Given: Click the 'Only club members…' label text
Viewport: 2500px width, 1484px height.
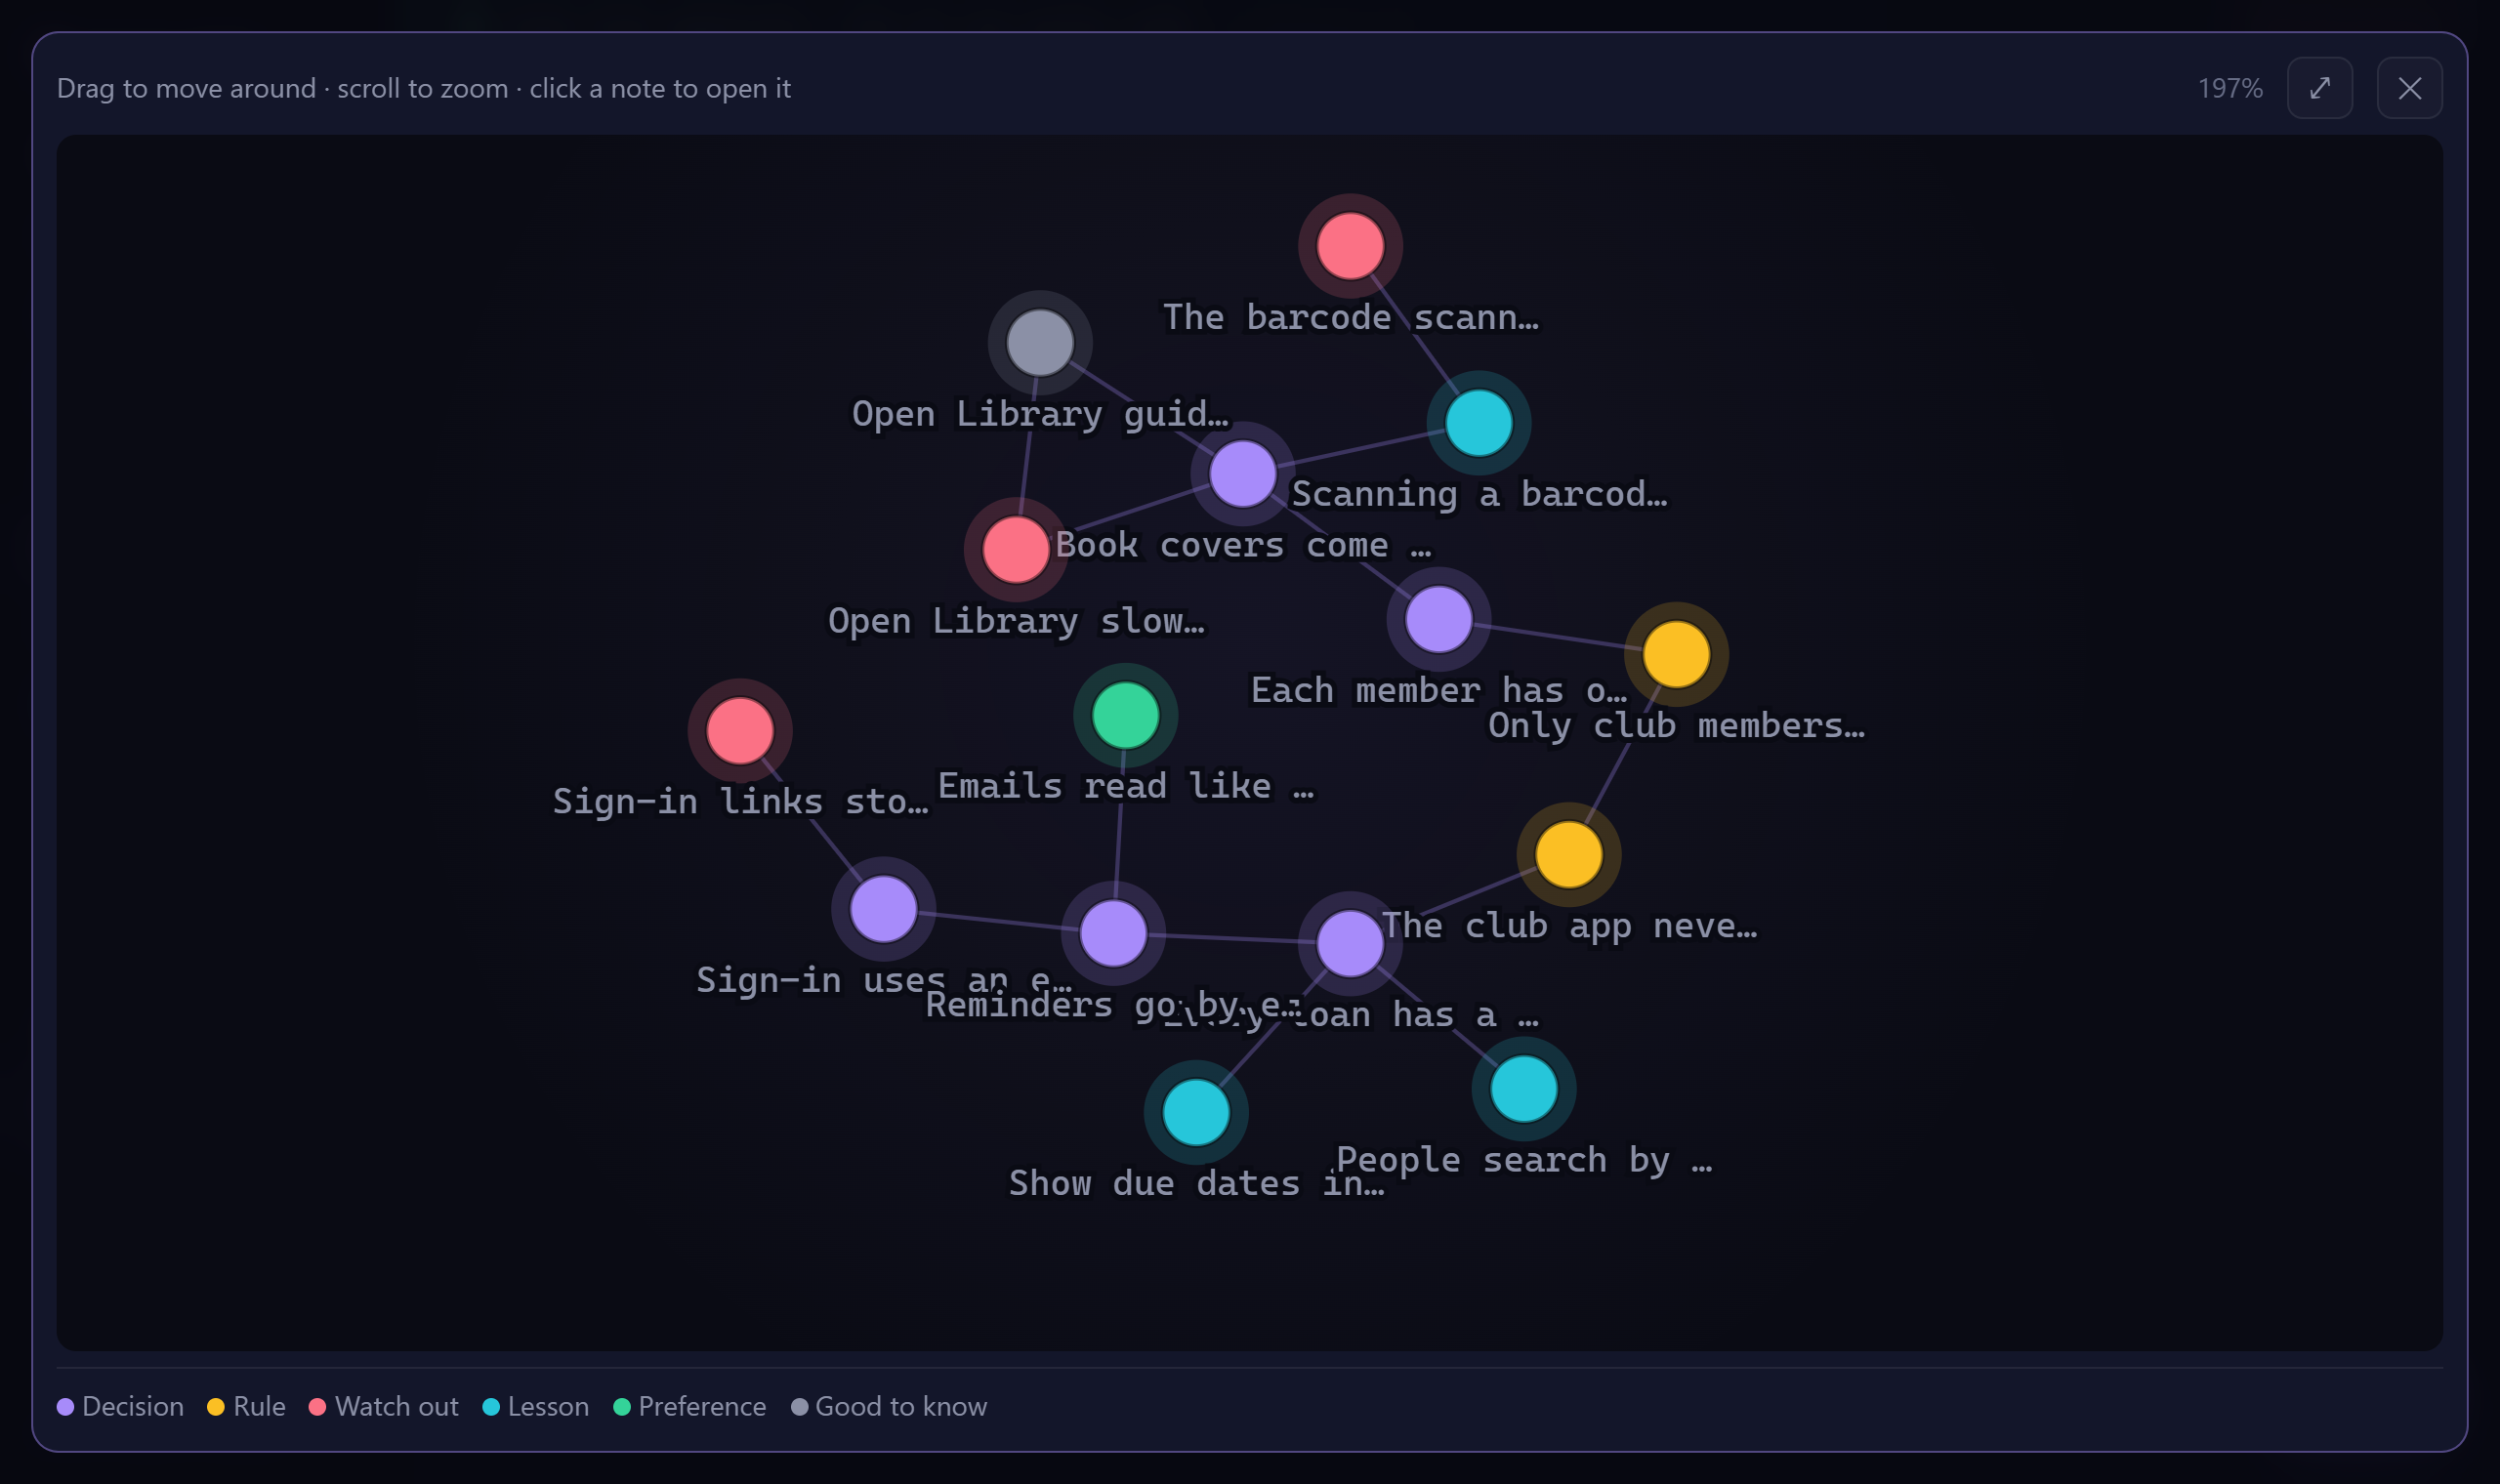Looking at the screenshot, I should (x=1676, y=726).
